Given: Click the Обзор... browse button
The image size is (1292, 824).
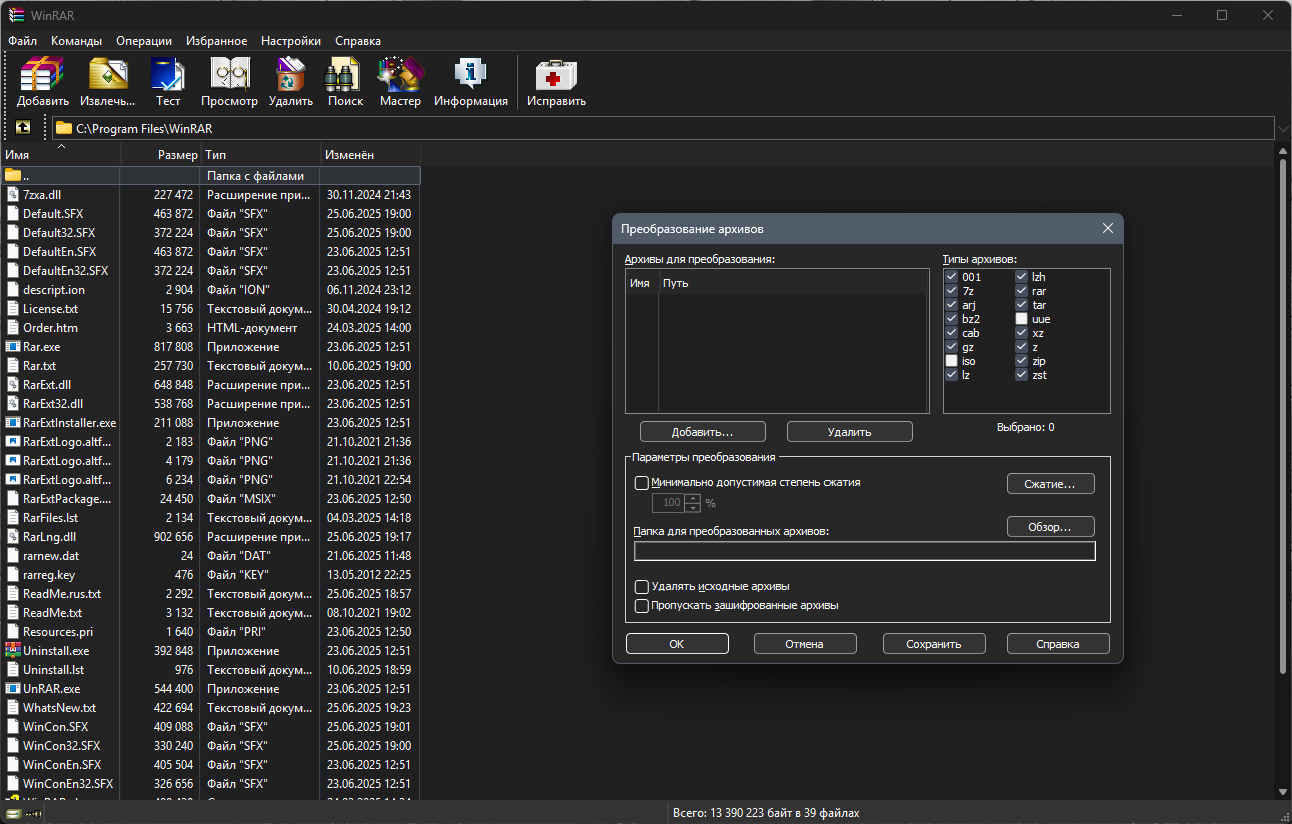Looking at the screenshot, I should tap(1050, 527).
